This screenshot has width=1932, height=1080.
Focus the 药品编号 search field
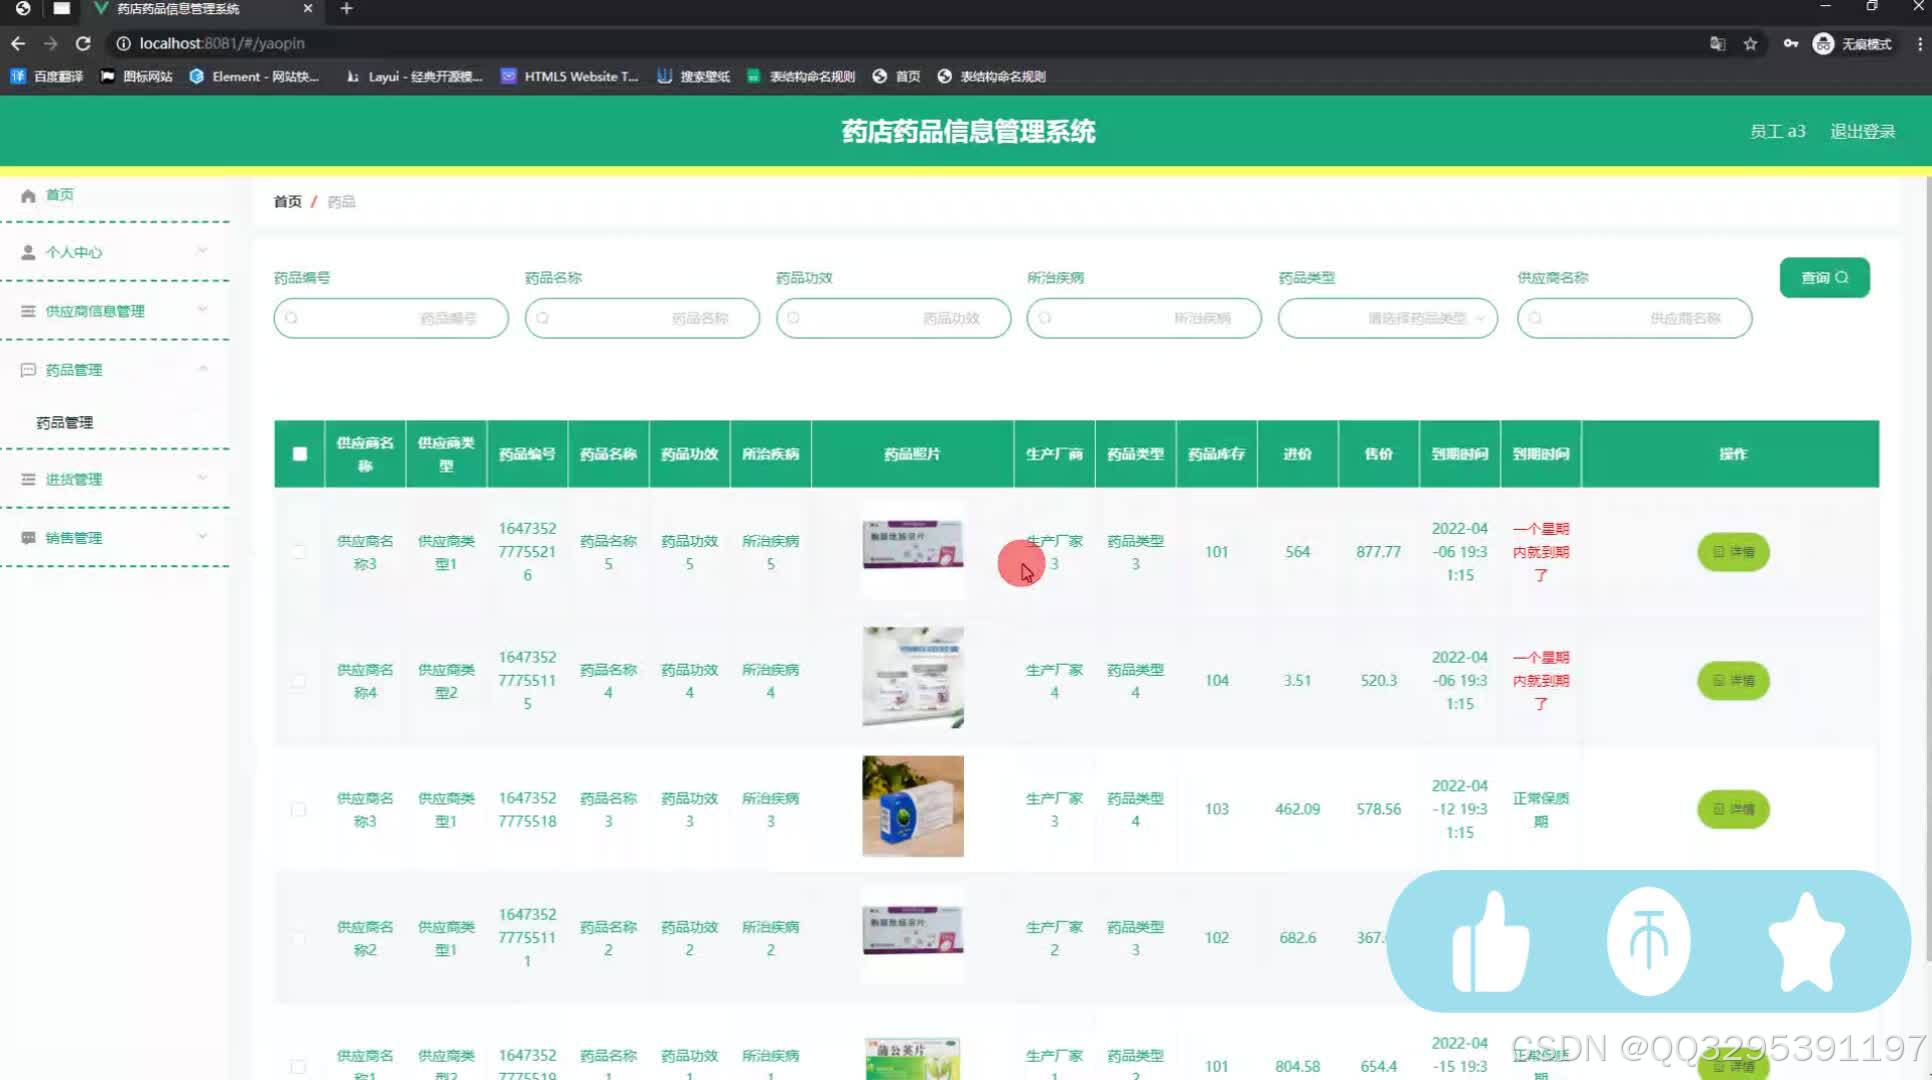[391, 318]
